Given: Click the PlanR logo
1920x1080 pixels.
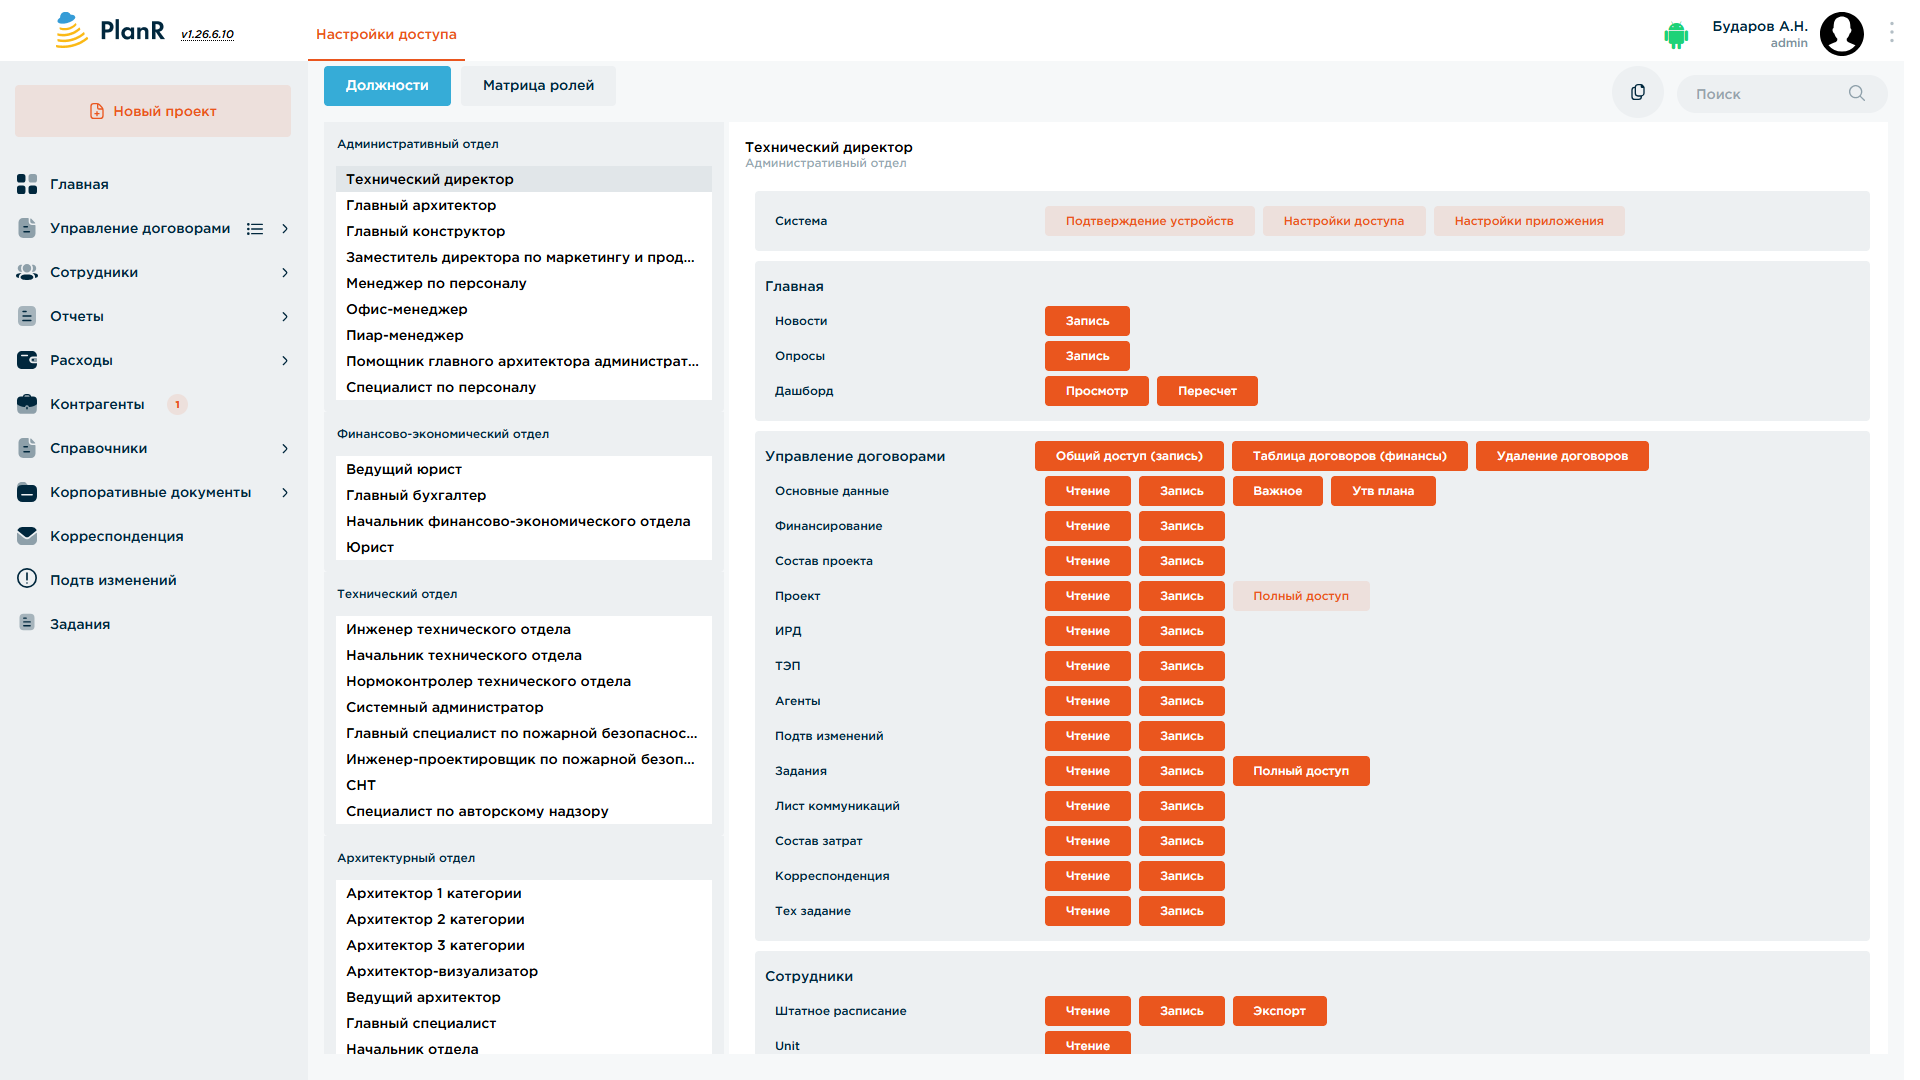Looking at the screenshot, I should click(x=110, y=31).
